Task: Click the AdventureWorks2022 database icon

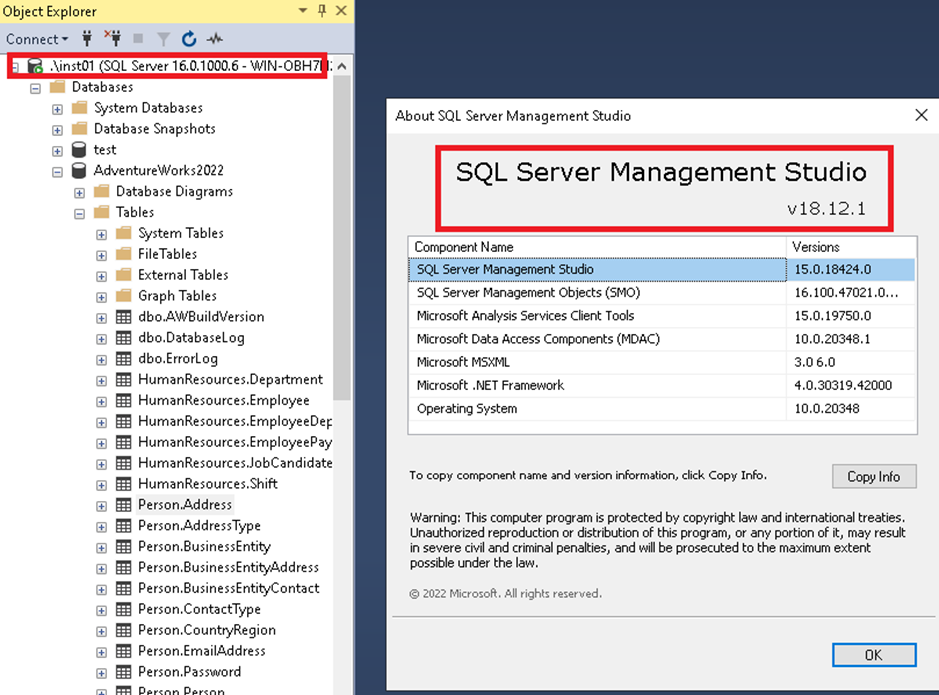Action: pyautogui.click(x=78, y=171)
